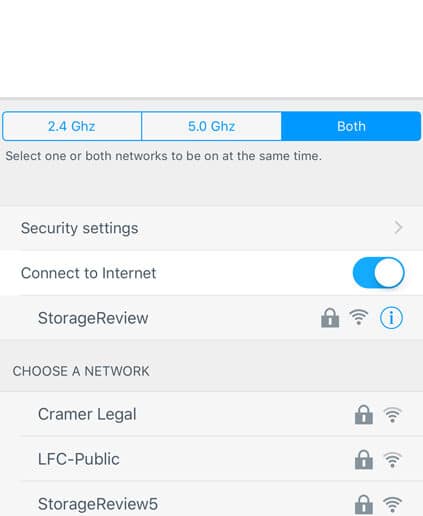Viewport: 423px width, 516px height.
Task: Tap the lock icon beside StorageReview5
Action: (x=364, y=504)
